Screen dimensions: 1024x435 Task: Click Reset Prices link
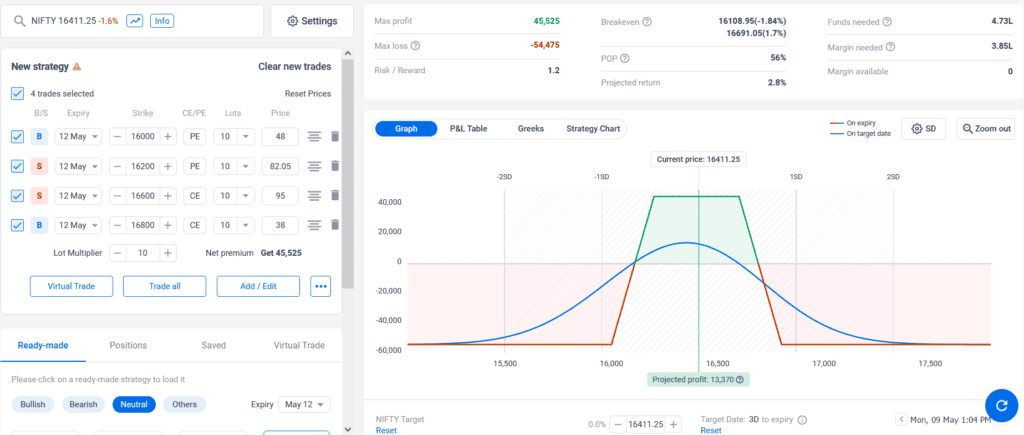pos(308,93)
